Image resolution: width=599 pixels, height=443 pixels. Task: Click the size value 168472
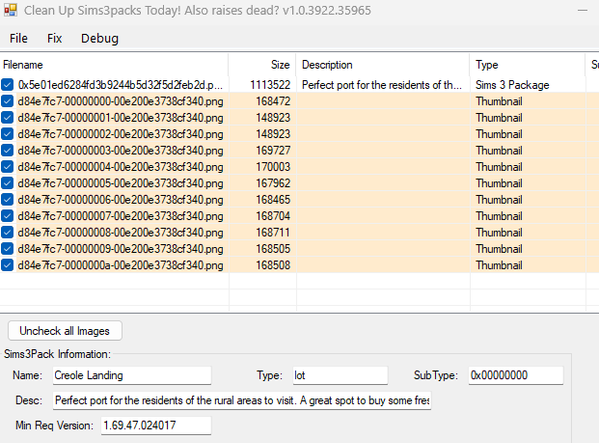[x=273, y=101]
